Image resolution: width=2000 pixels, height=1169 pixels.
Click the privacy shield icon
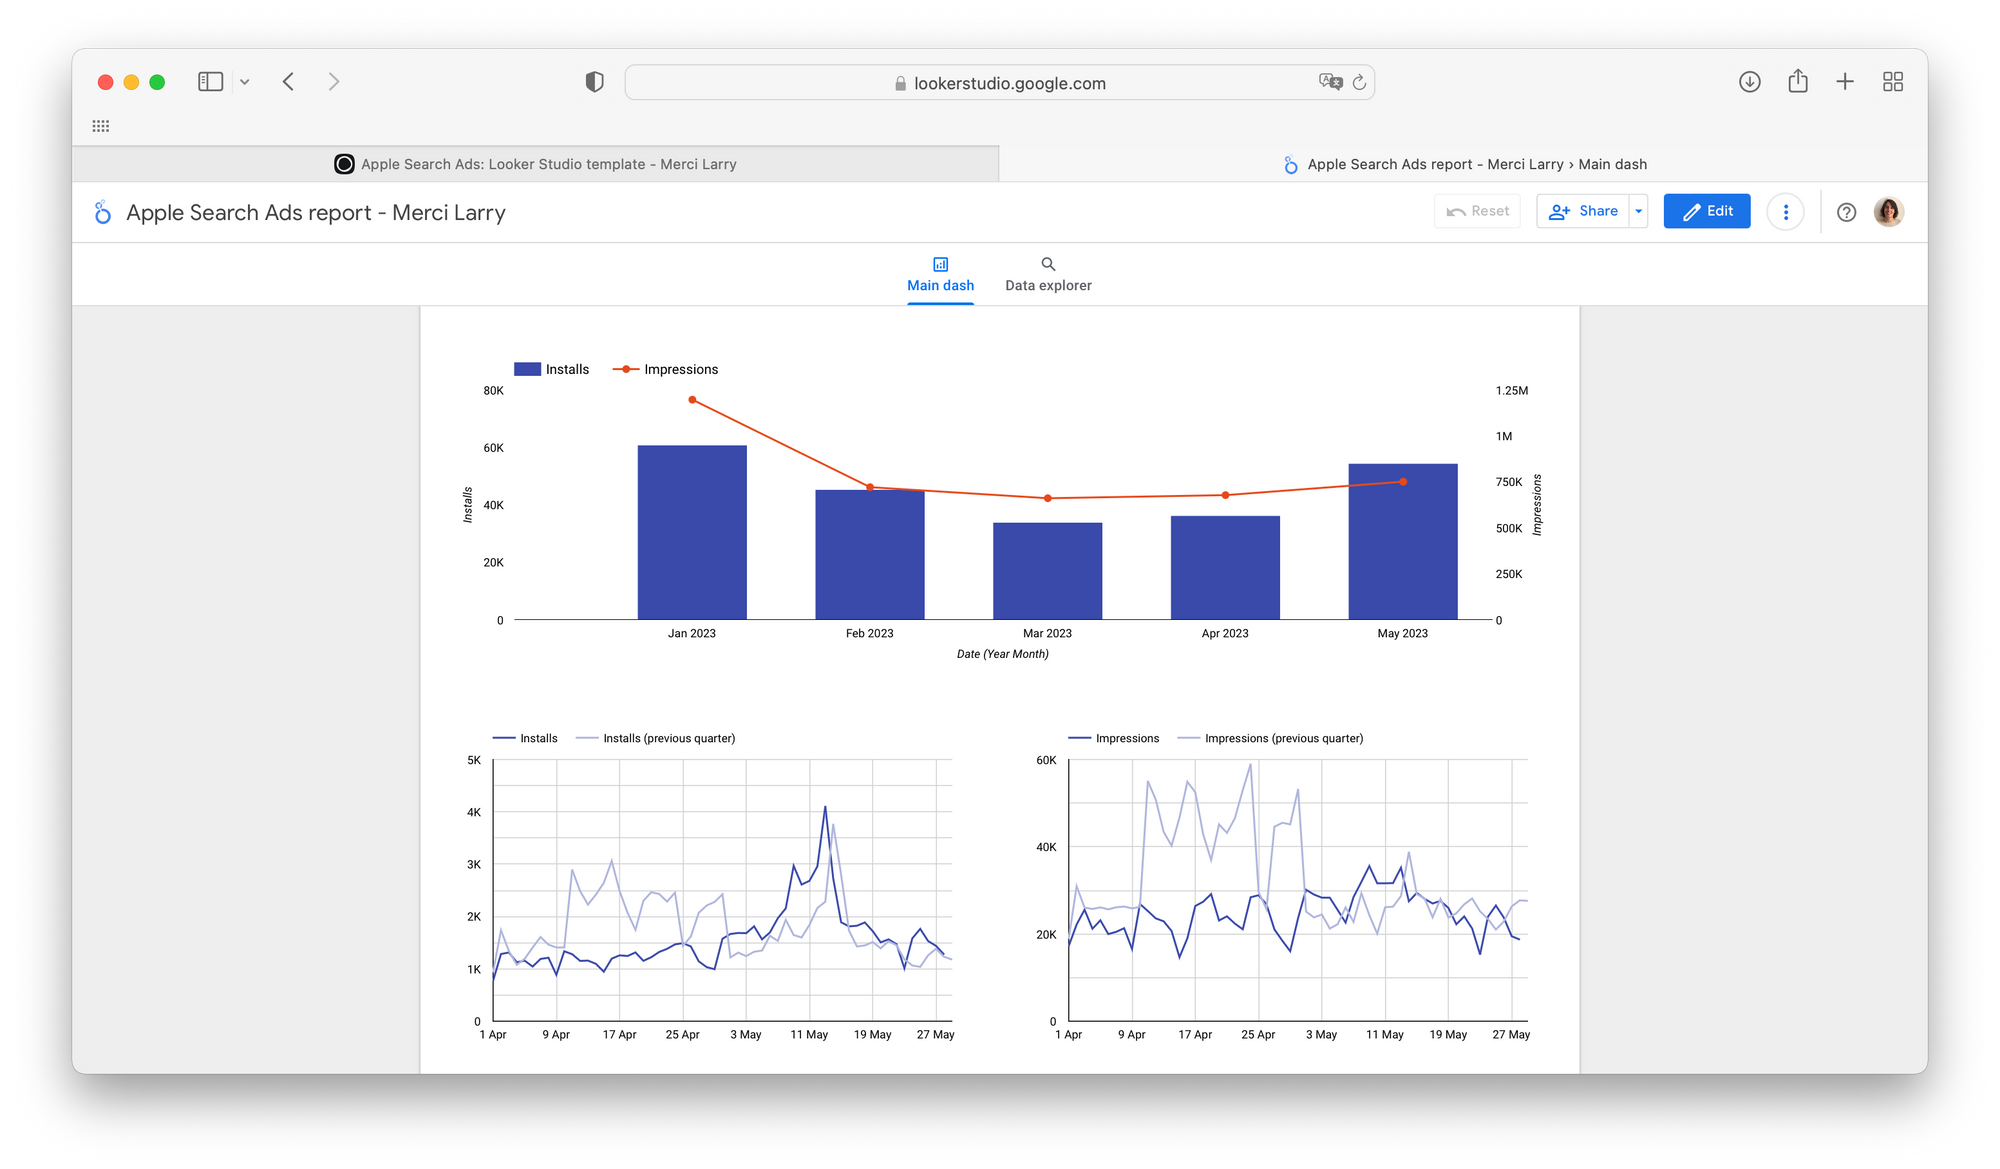(594, 82)
